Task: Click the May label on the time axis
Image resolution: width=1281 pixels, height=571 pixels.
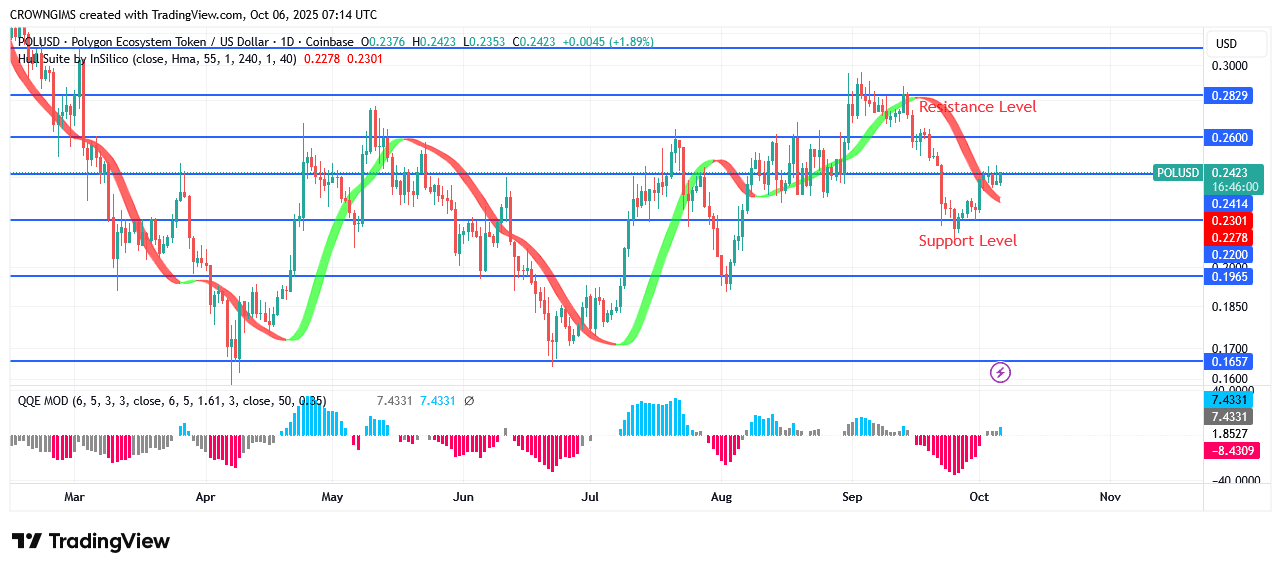Action: [333, 497]
